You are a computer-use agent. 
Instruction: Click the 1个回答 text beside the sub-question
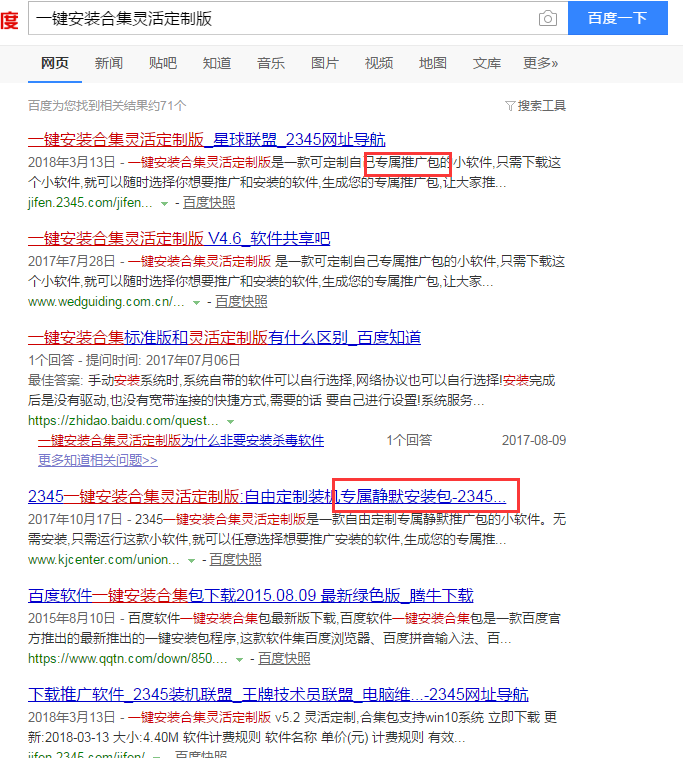[409, 440]
